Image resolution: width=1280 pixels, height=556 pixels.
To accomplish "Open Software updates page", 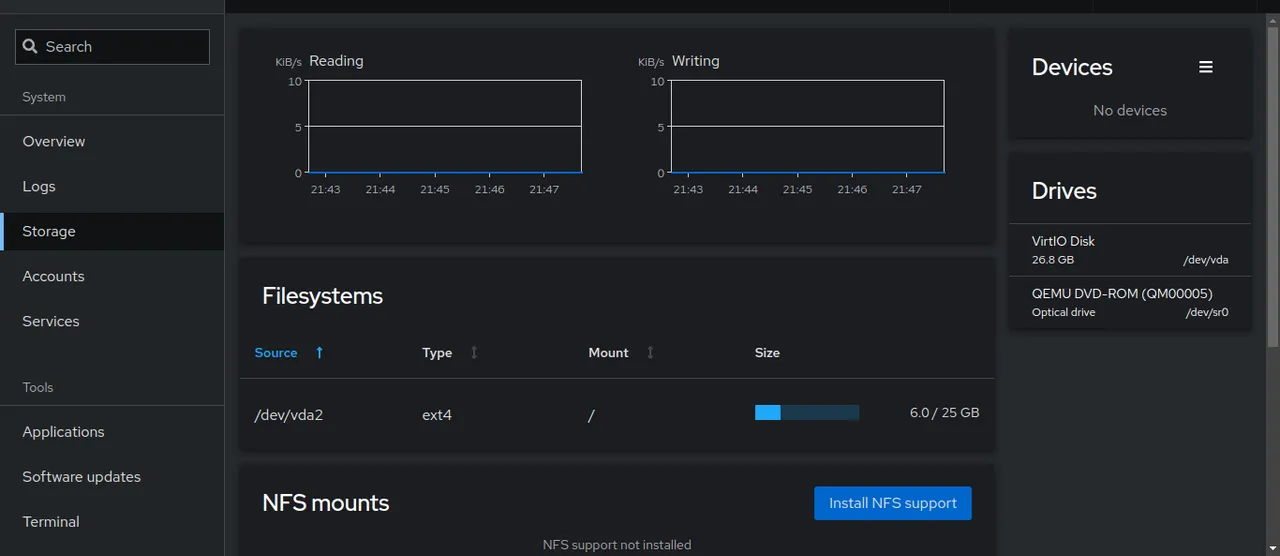I will pyautogui.click(x=112, y=477).
